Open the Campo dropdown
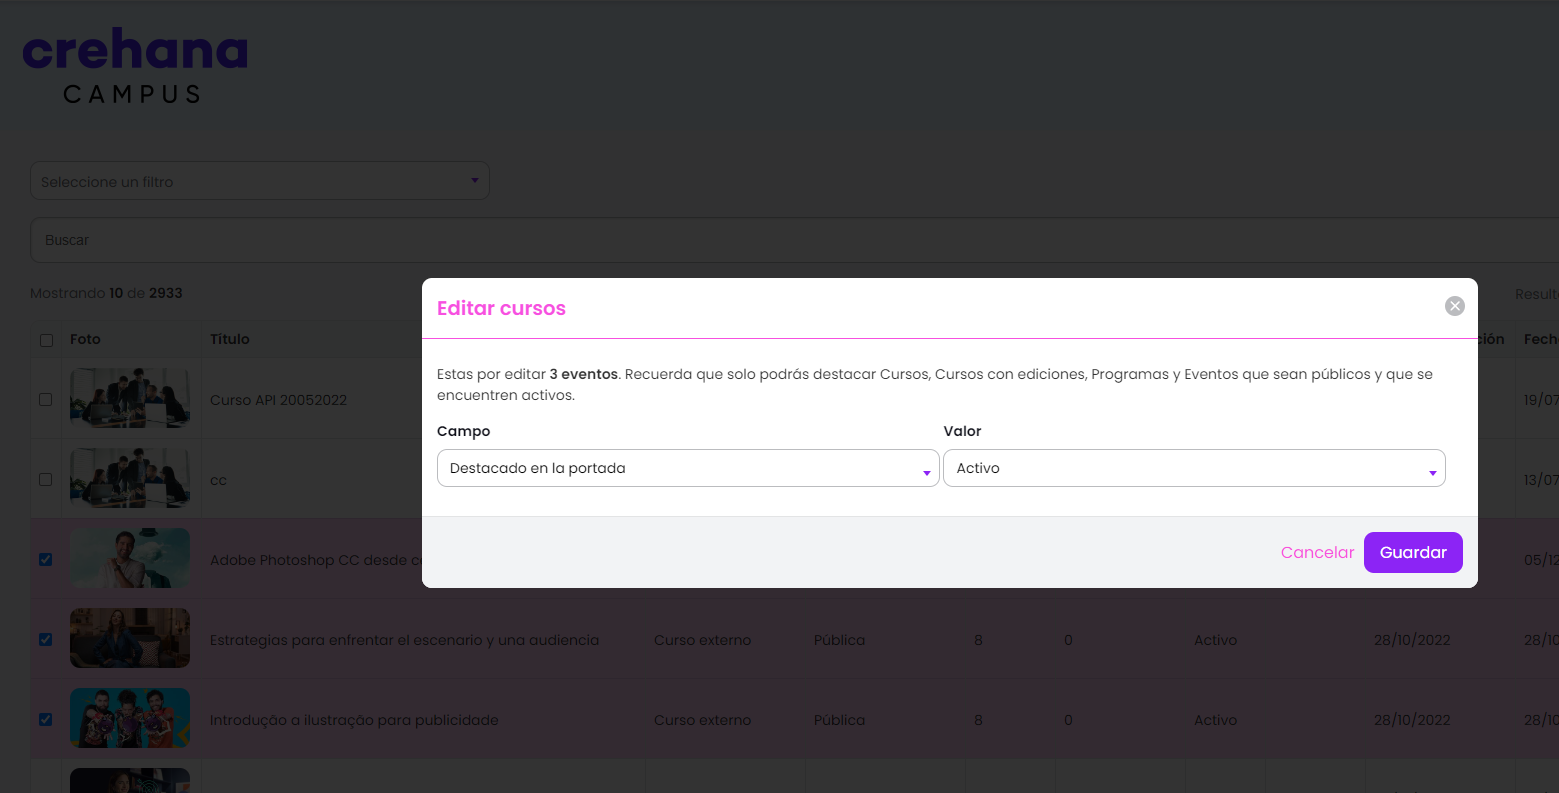The image size is (1559, 793). tap(688, 468)
